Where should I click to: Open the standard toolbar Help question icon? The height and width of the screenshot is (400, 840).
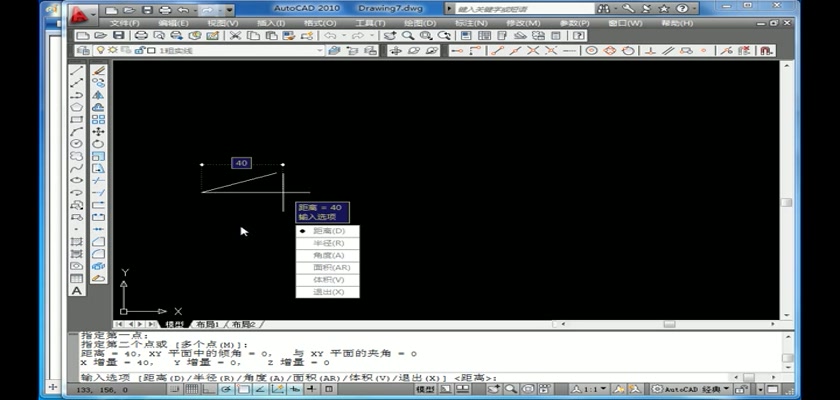[x=578, y=36]
